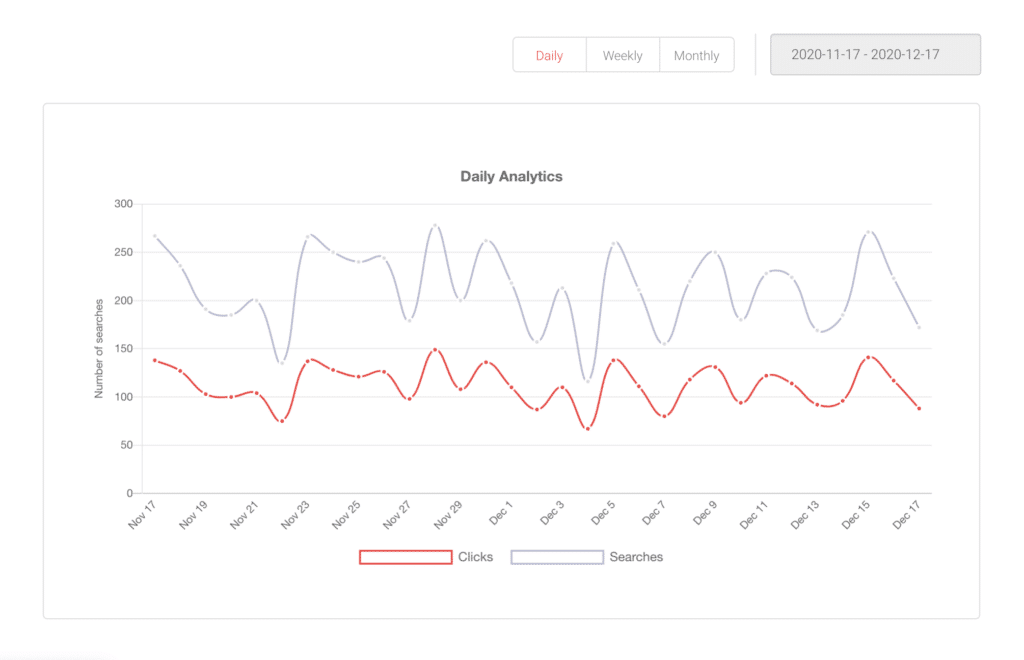Image resolution: width=1024 pixels, height=660 pixels.
Task: Switch to the Monthly view tab
Action: tap(696, 55)
